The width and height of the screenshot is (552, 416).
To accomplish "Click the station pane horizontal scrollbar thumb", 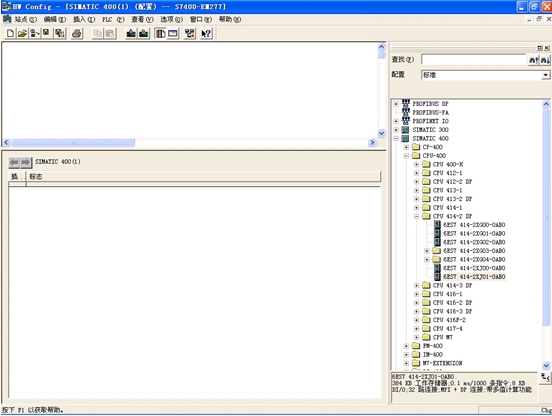I will [73, 143].
